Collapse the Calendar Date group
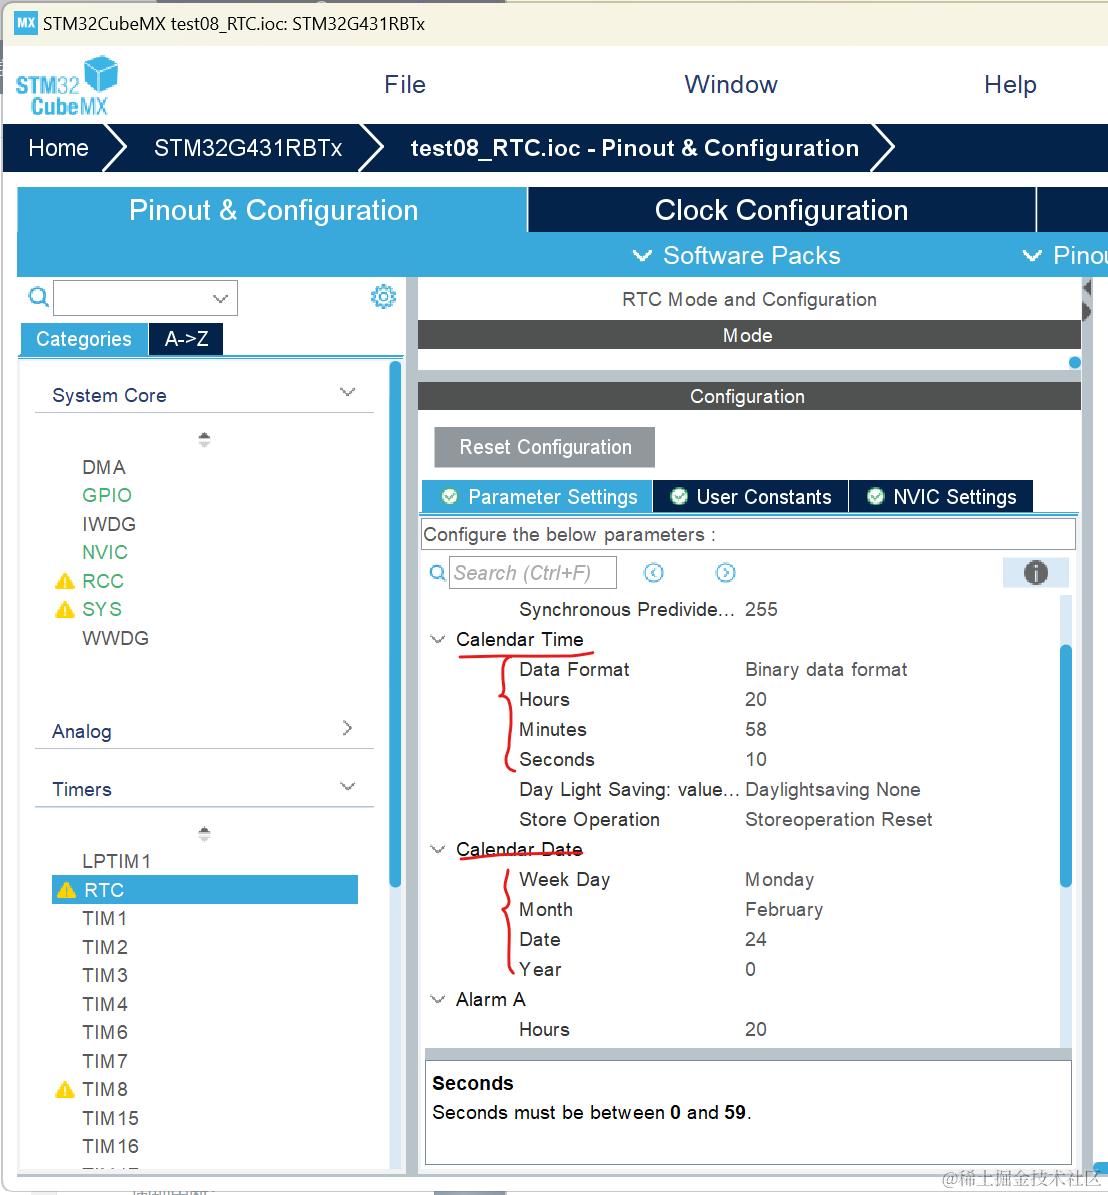The height and width of the screenshot is (1195, 1108). (437, 849)
